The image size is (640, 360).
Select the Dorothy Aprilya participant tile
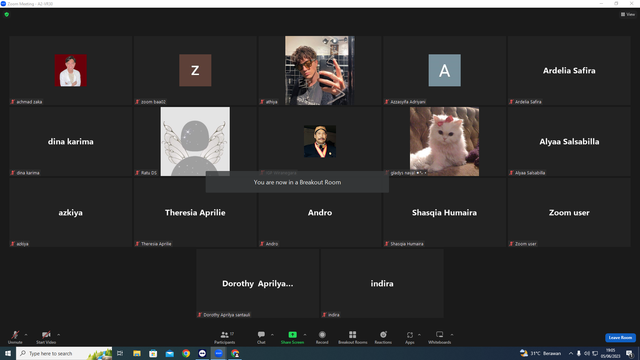(x=258, y=283)
